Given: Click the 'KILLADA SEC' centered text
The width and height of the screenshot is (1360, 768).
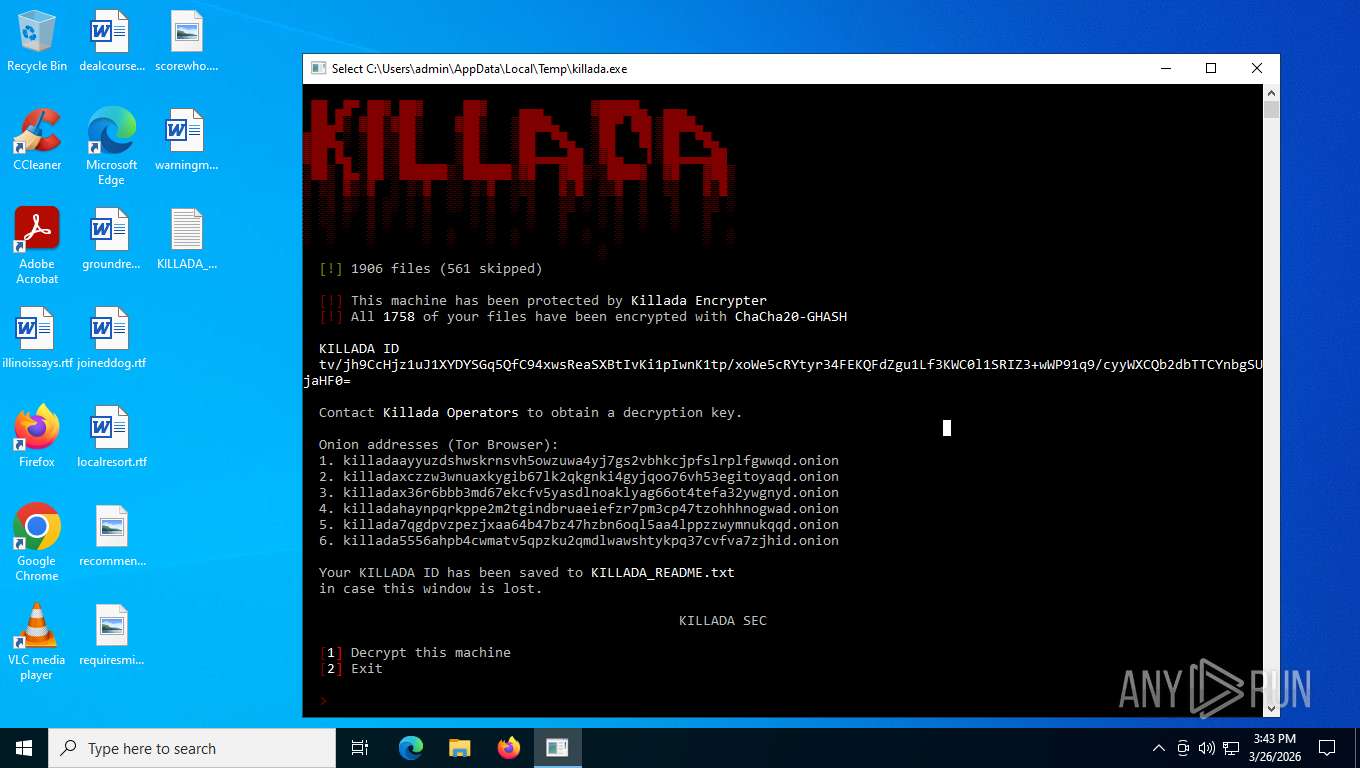Looking at the screenshot, I should tap(723, 620).
